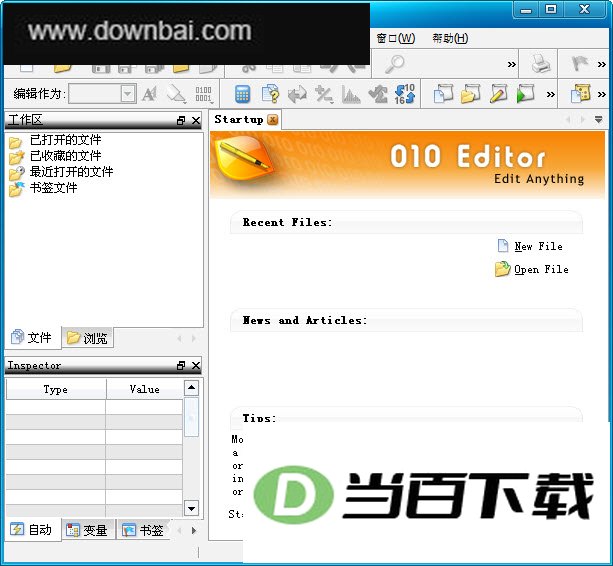Expand chevron after template icon
The height and width of the screenshot is (566, 613).
[x=602, y=94]
